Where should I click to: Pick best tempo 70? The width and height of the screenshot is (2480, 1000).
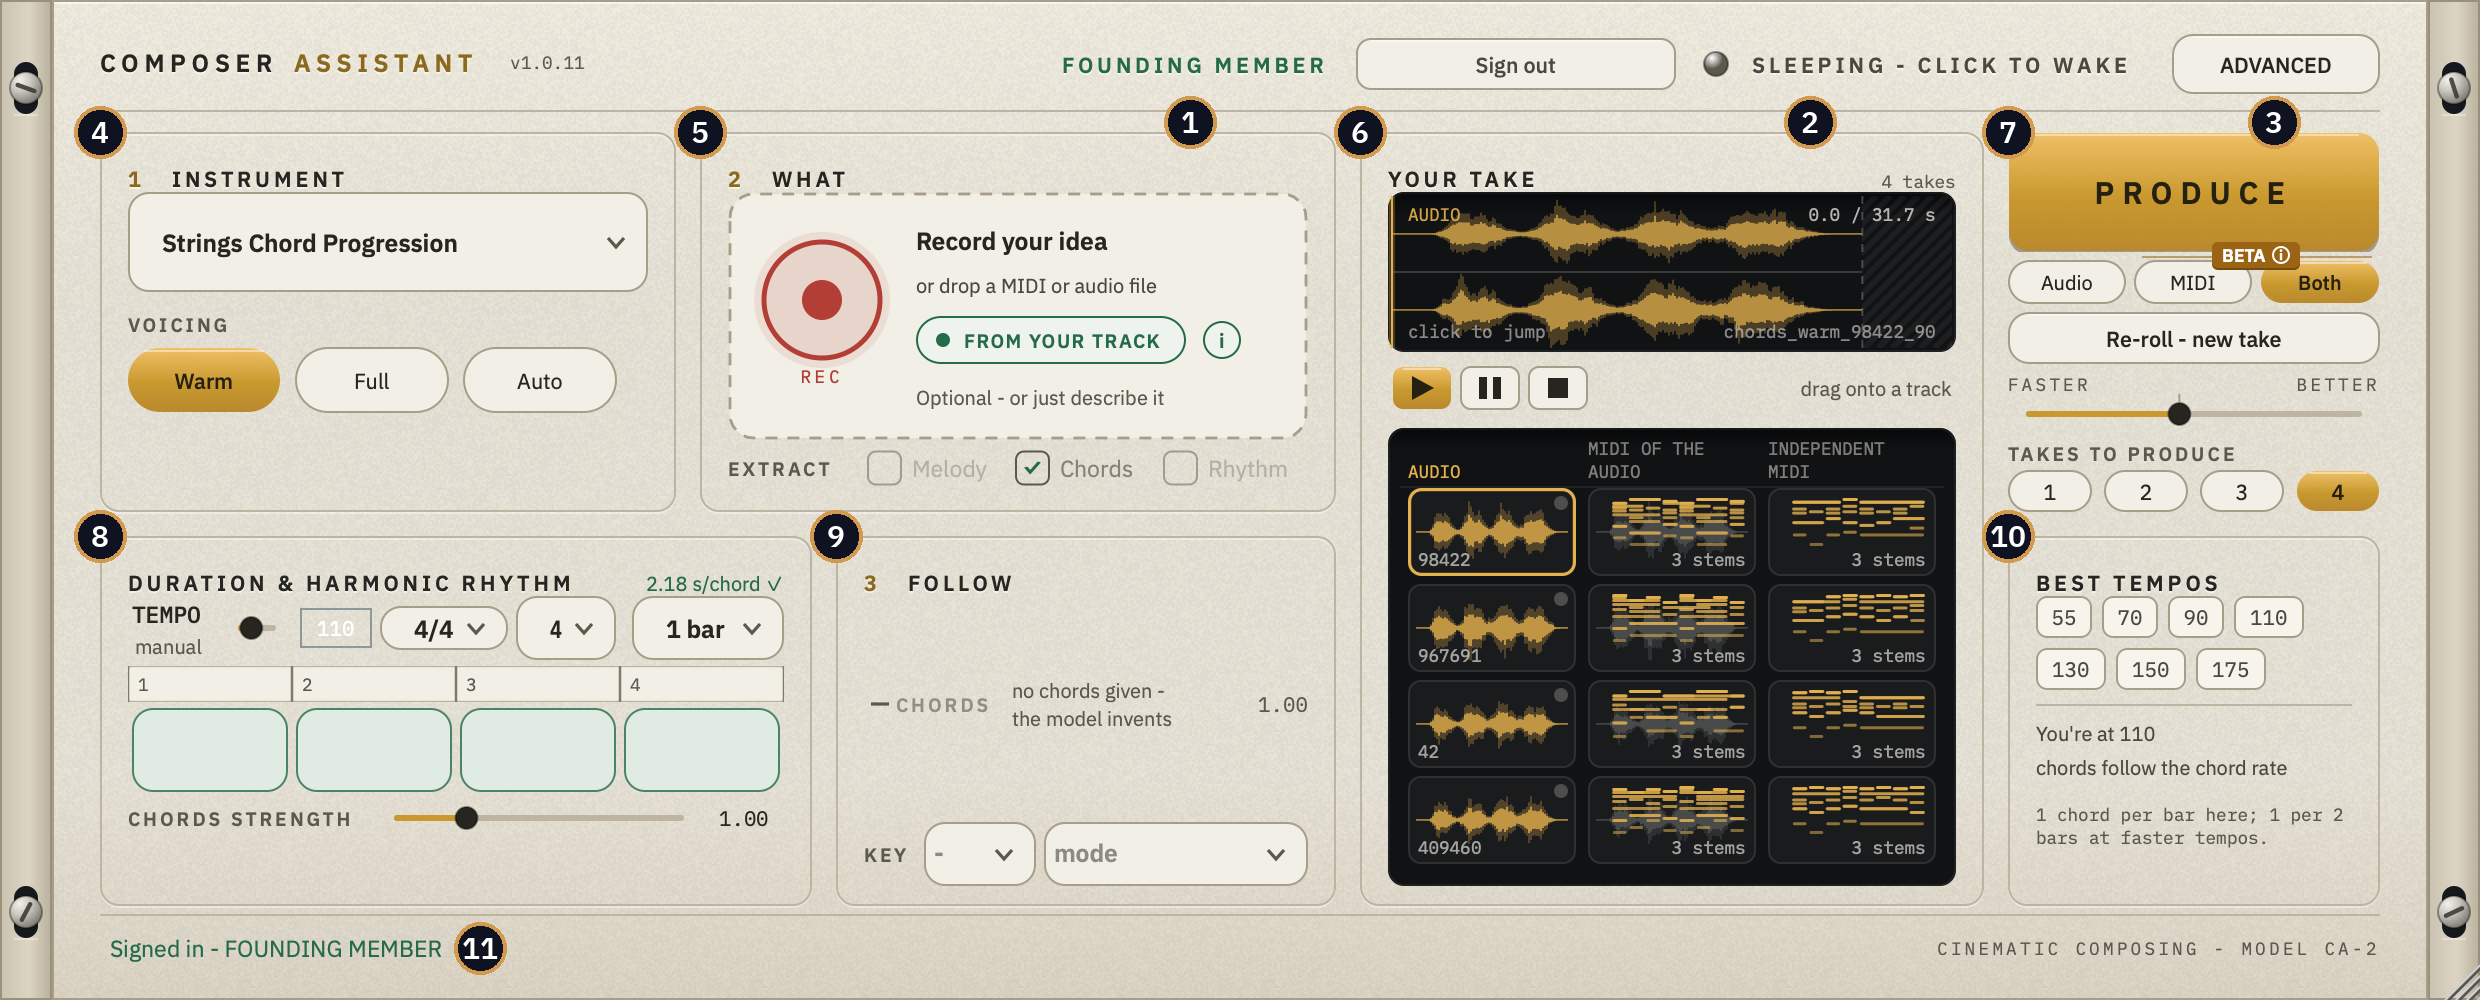click(2130, 618)
